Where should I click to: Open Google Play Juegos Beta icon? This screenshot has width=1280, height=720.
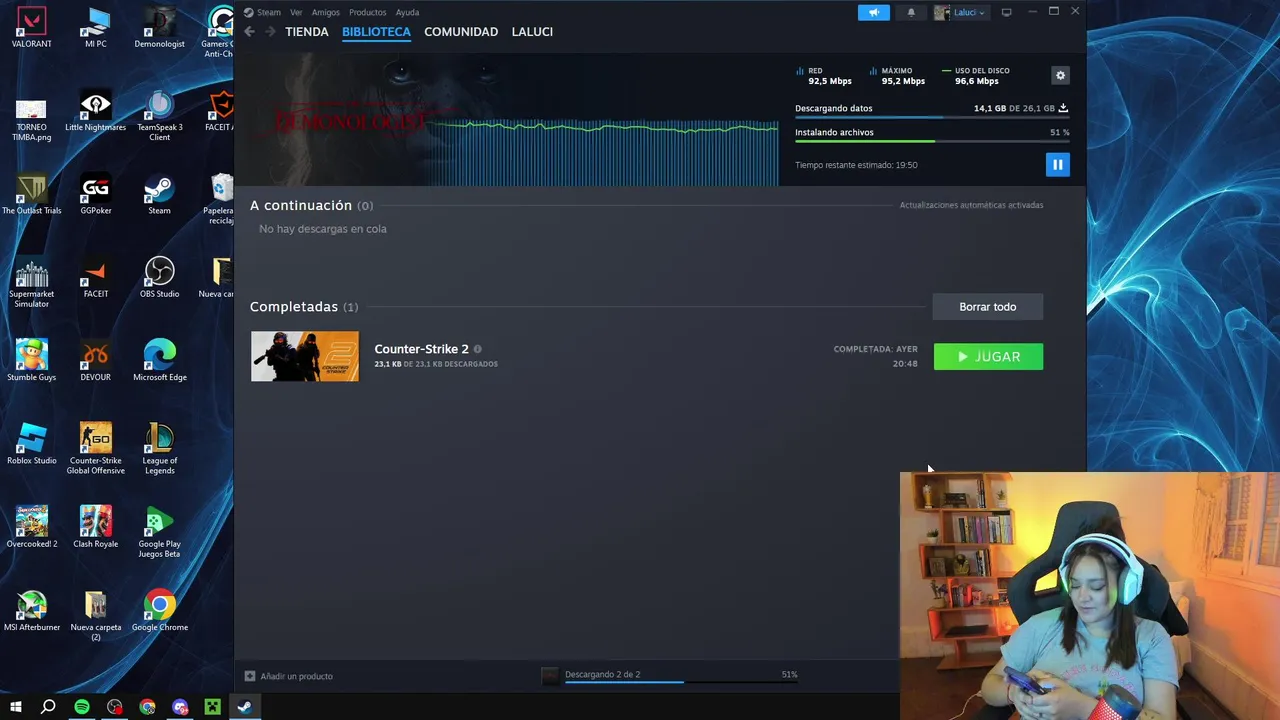160,532
